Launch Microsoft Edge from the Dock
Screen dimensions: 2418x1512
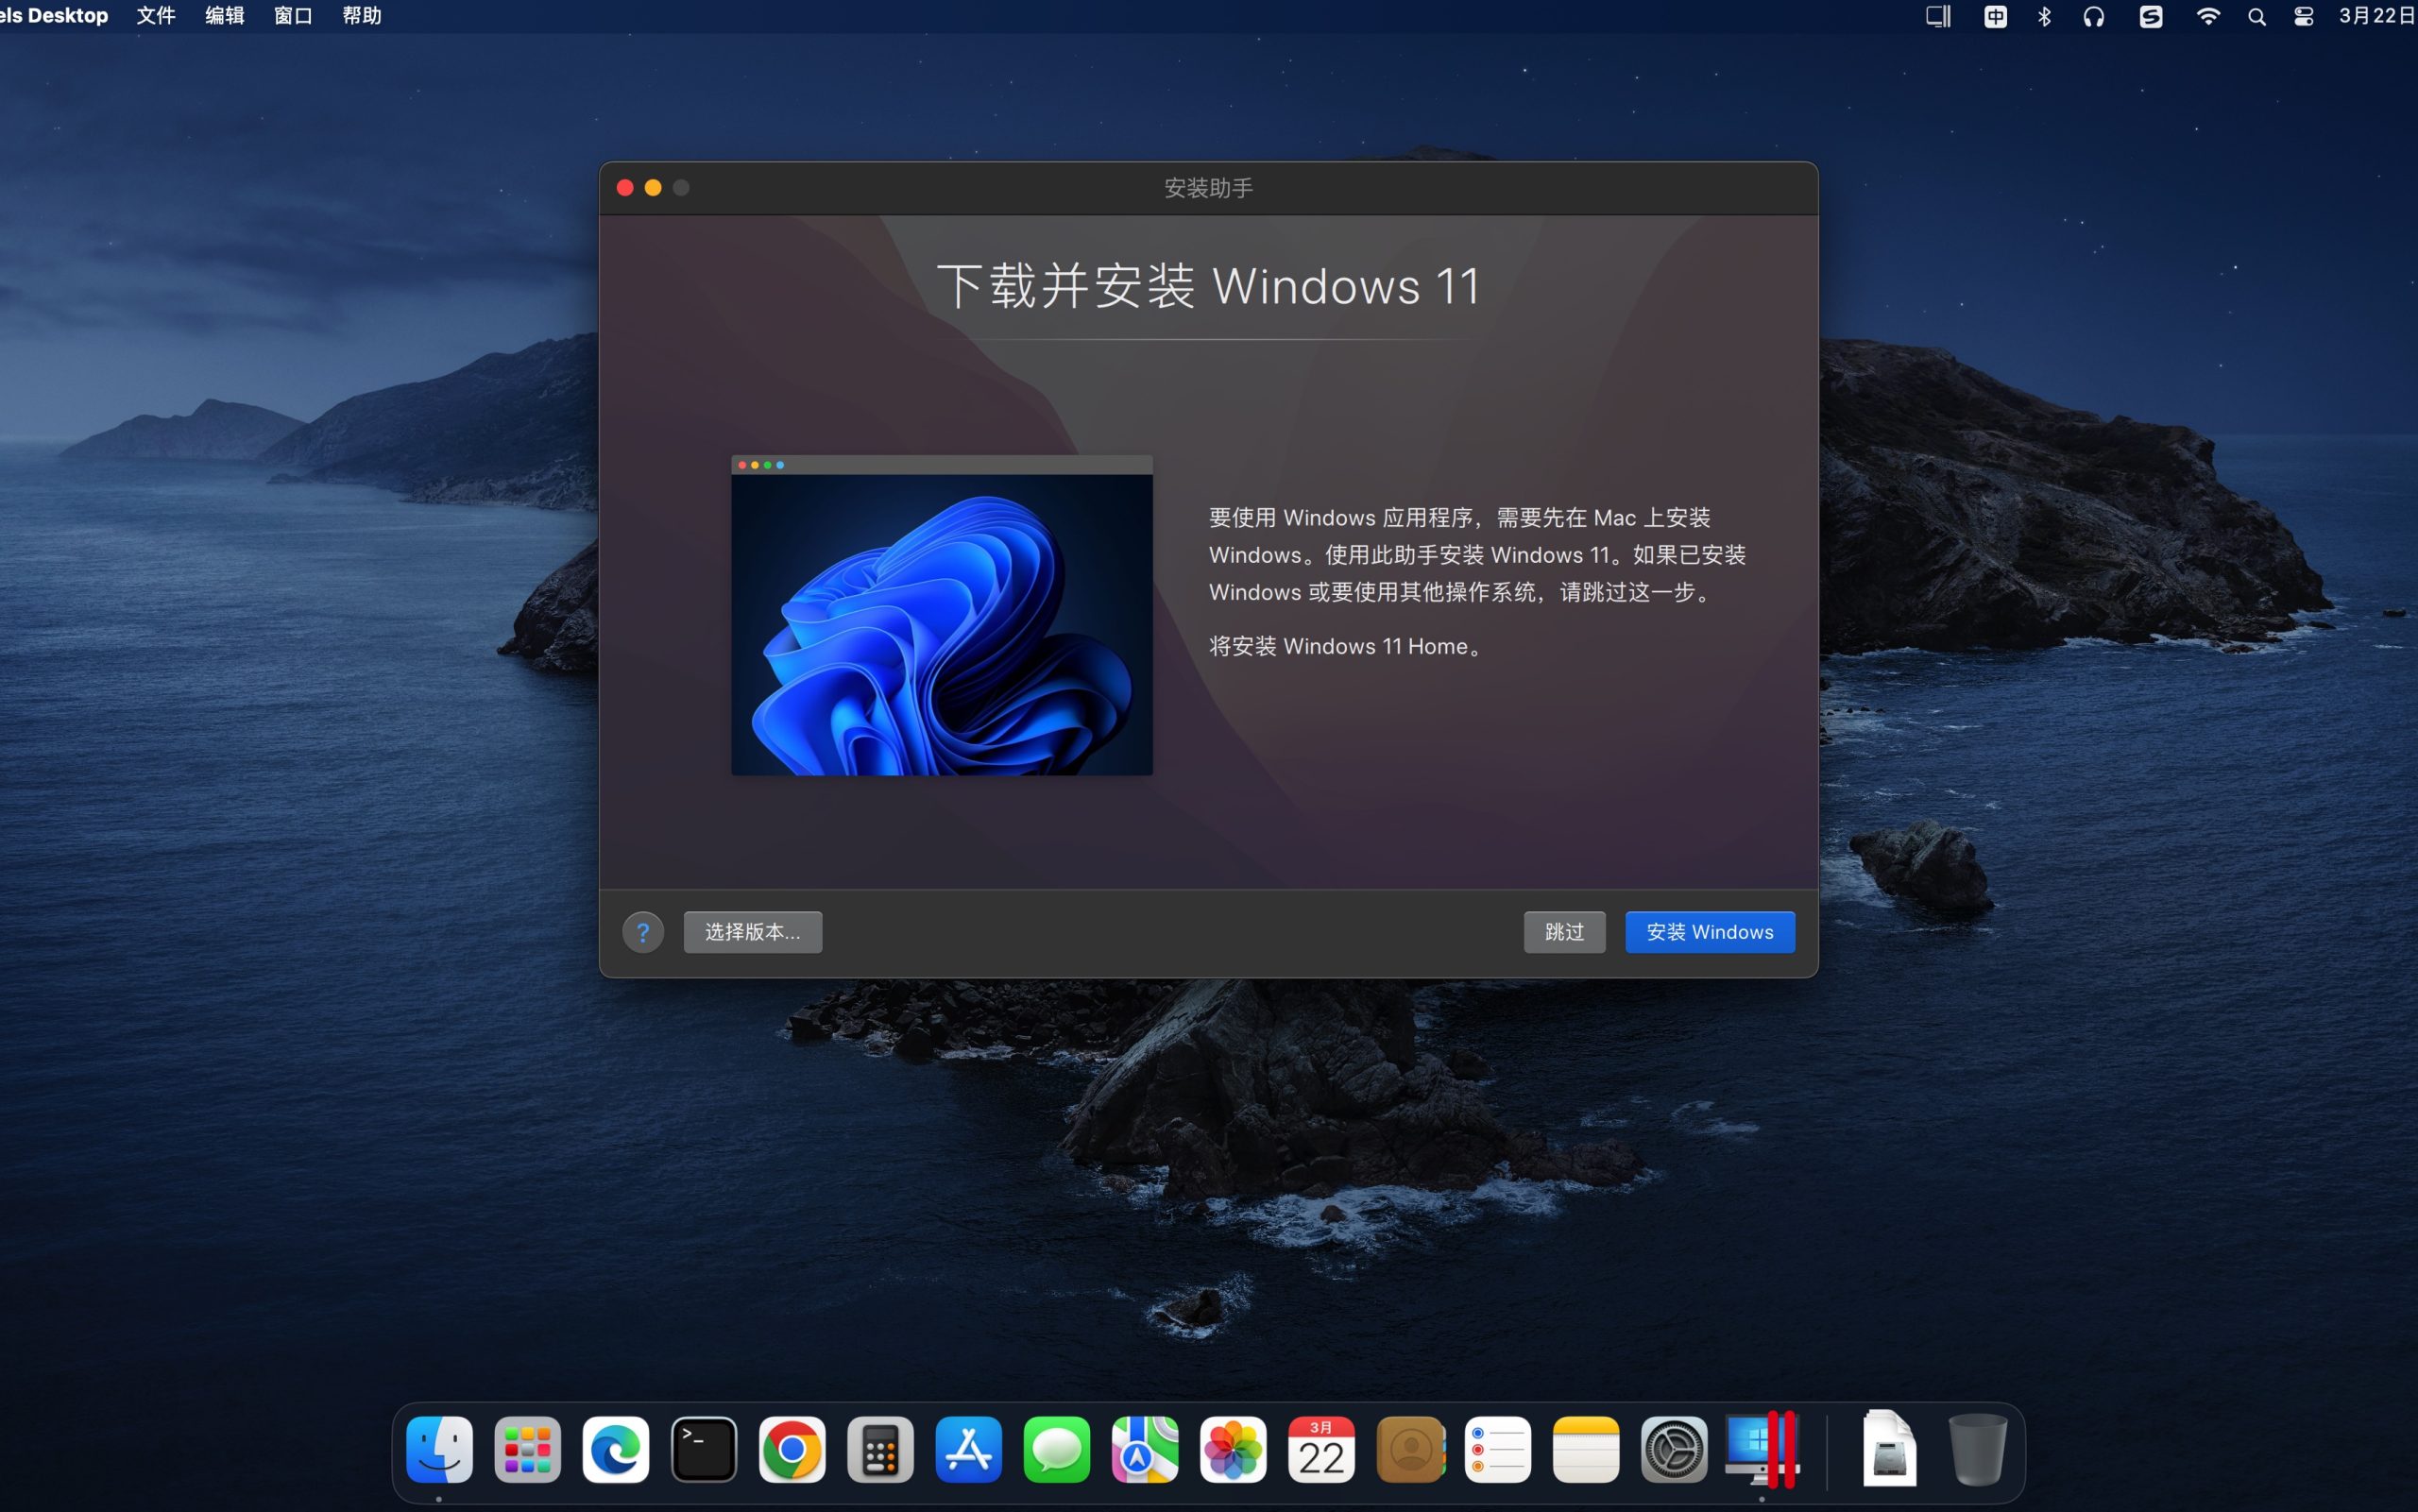(615, 1448)
